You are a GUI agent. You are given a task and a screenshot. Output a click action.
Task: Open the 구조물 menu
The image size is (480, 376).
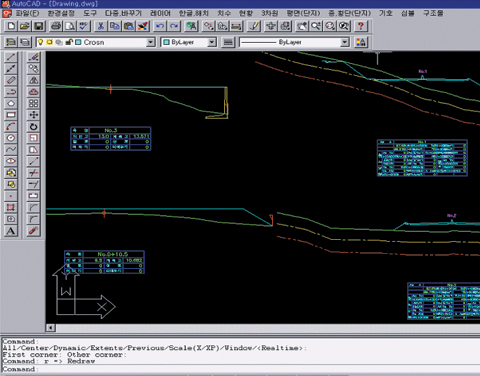[x=433, y=13]
